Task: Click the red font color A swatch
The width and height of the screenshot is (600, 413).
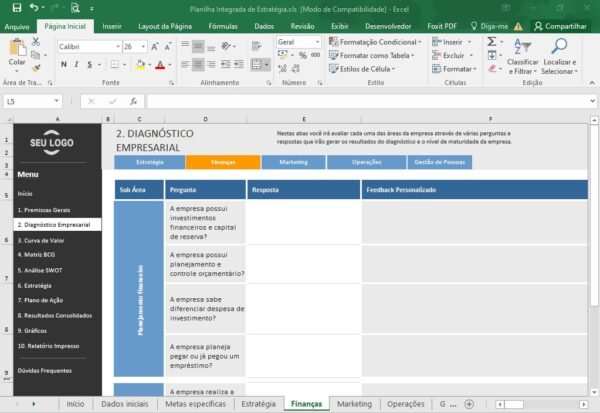Action: (x=160, y=65)
